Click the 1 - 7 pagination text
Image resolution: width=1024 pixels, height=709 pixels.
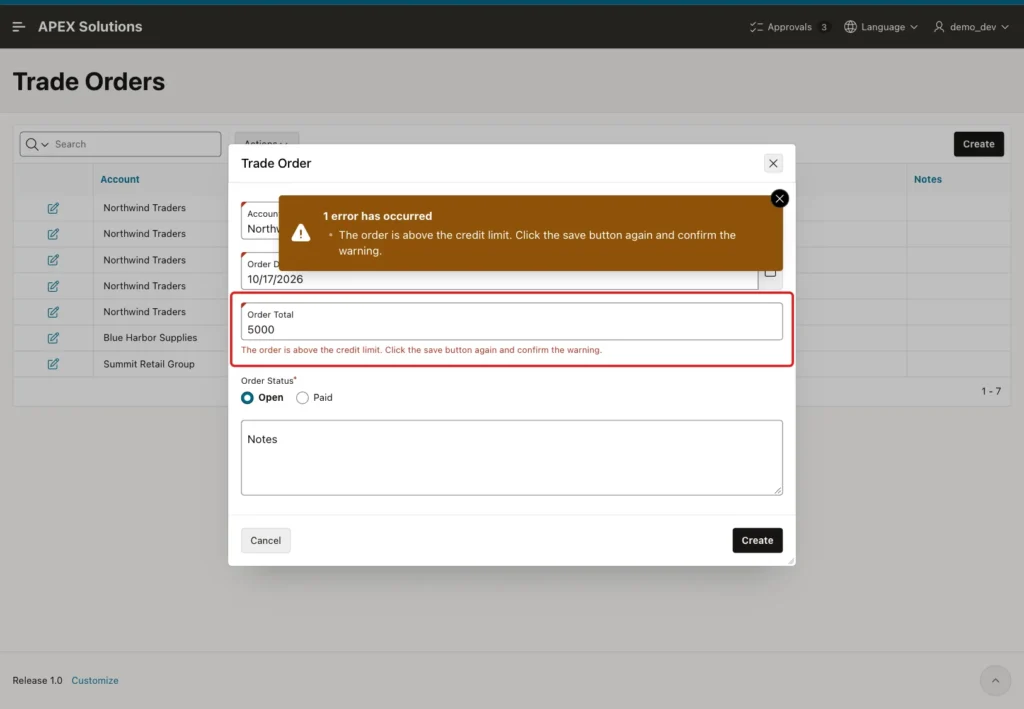point(991,391)
